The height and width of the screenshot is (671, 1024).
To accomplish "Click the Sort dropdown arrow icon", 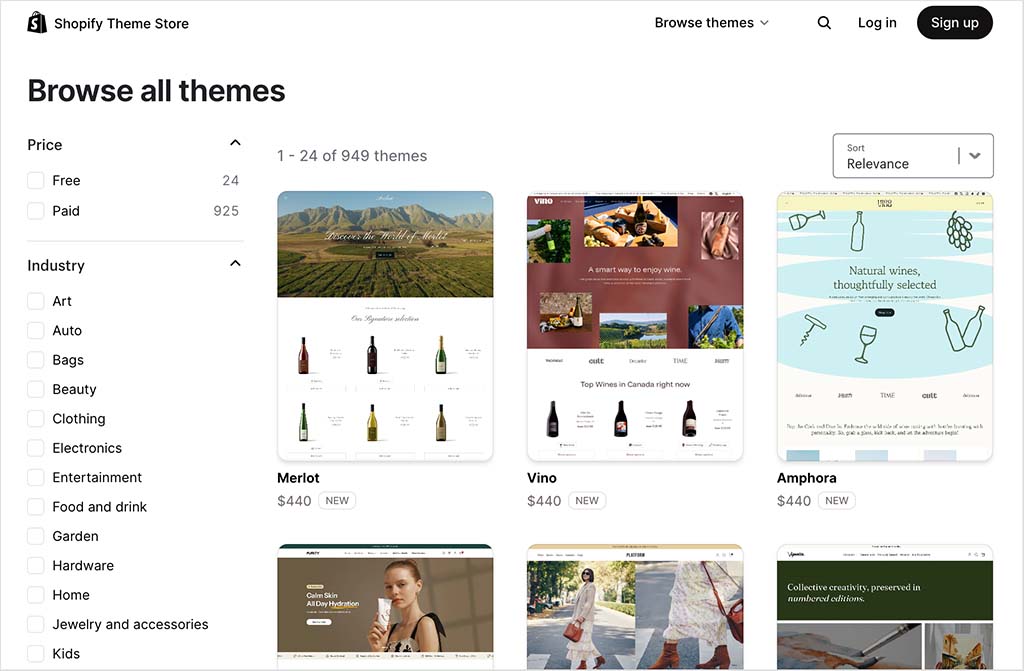I will pos(975,156).
